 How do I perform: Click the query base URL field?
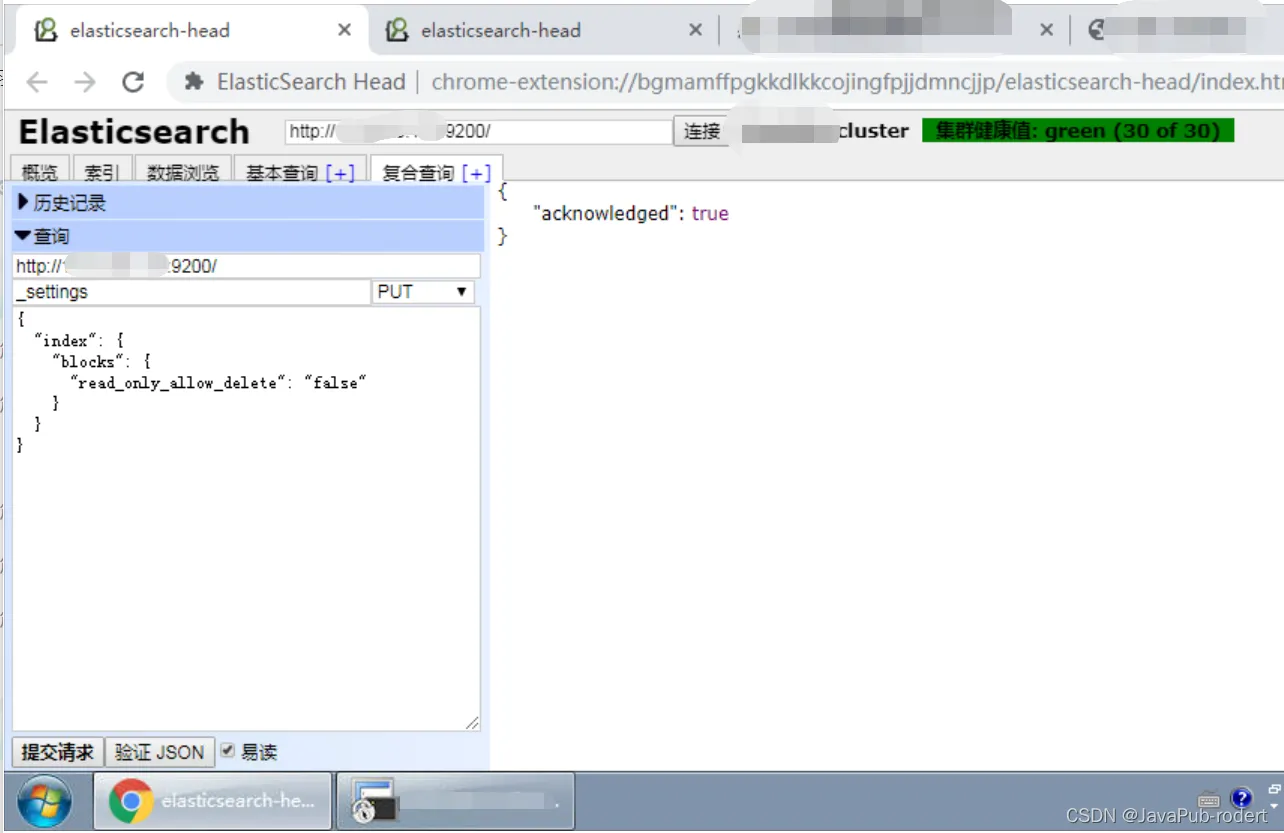click(247, 266)
